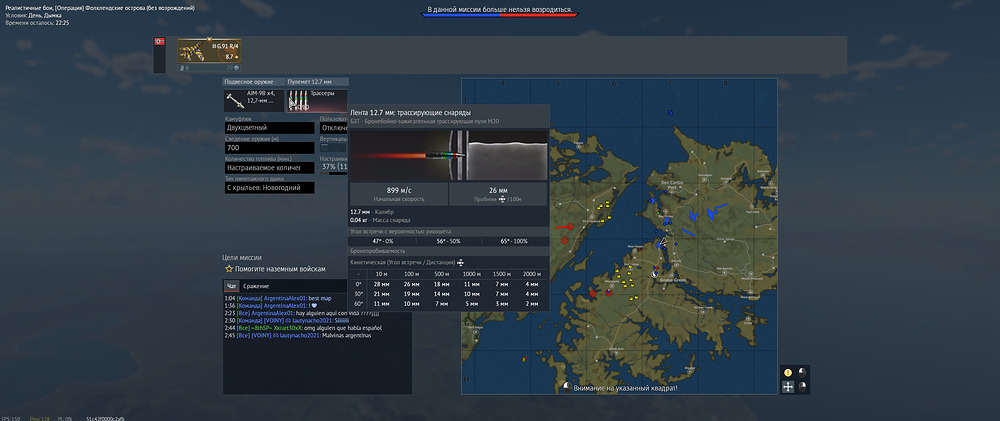Click the 56° - 50% ricochet value
Image resolution: width=1000 pixels, height=421 pixels.
tap(449, 241)
